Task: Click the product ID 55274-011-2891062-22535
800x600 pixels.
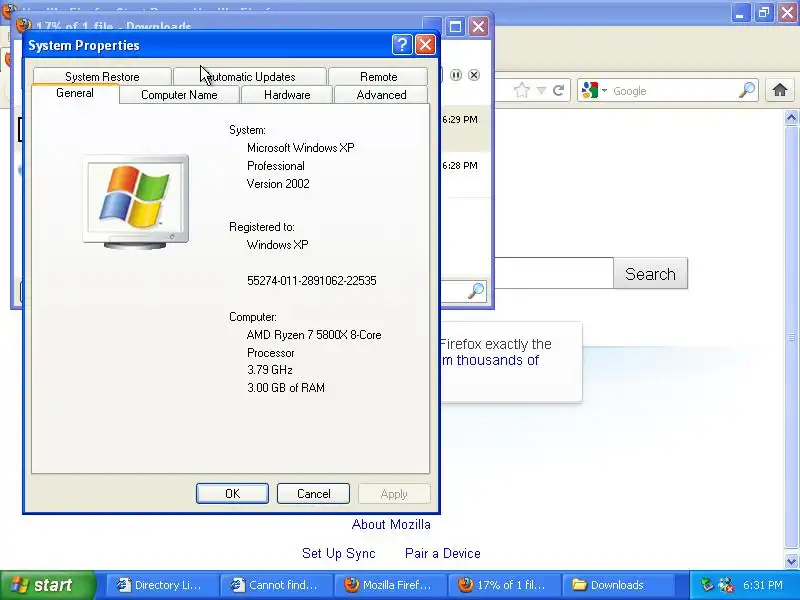Action: tap(311, 281)
